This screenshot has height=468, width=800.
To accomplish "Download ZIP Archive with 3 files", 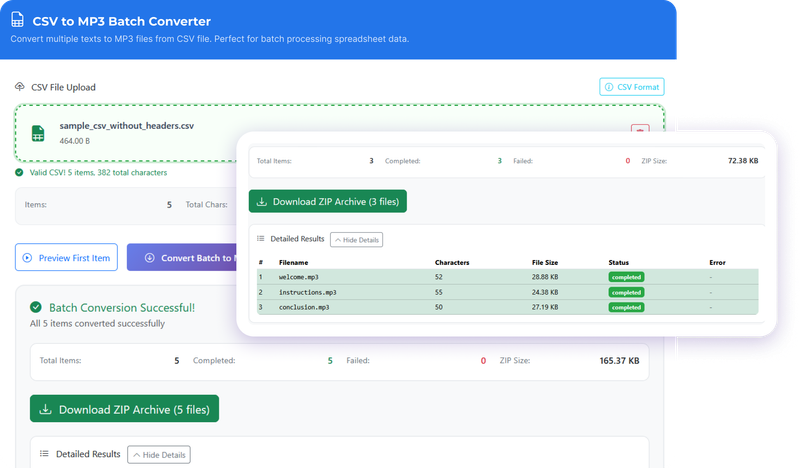I will click(327, 201).
